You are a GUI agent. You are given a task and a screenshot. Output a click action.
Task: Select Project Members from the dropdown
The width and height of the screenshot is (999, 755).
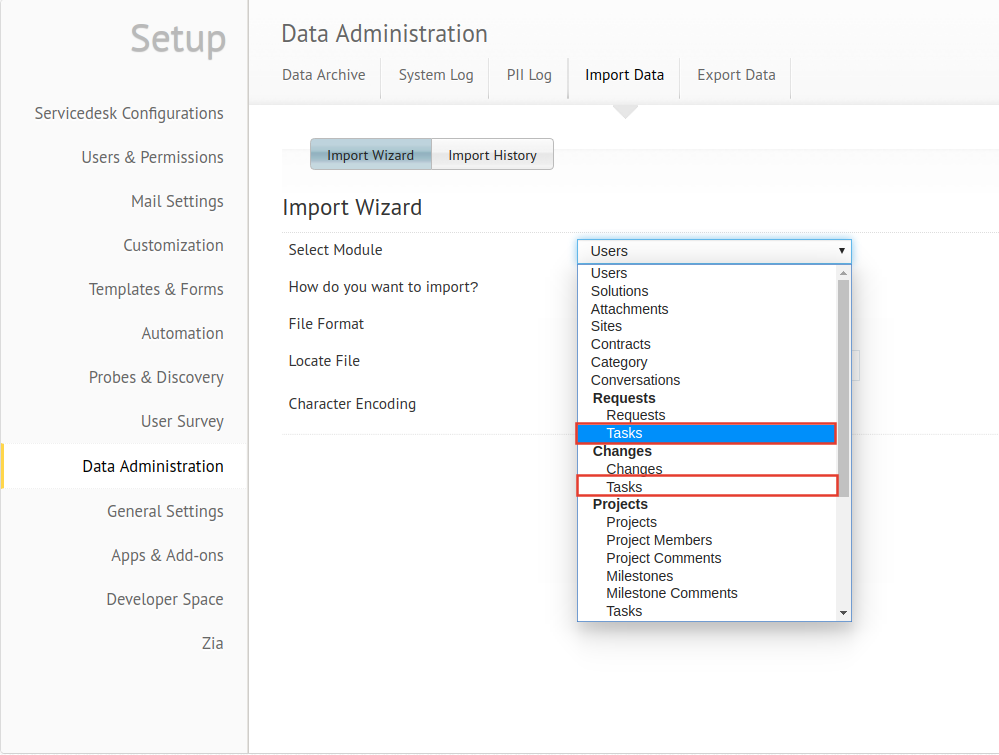click(x=659, y=540)
